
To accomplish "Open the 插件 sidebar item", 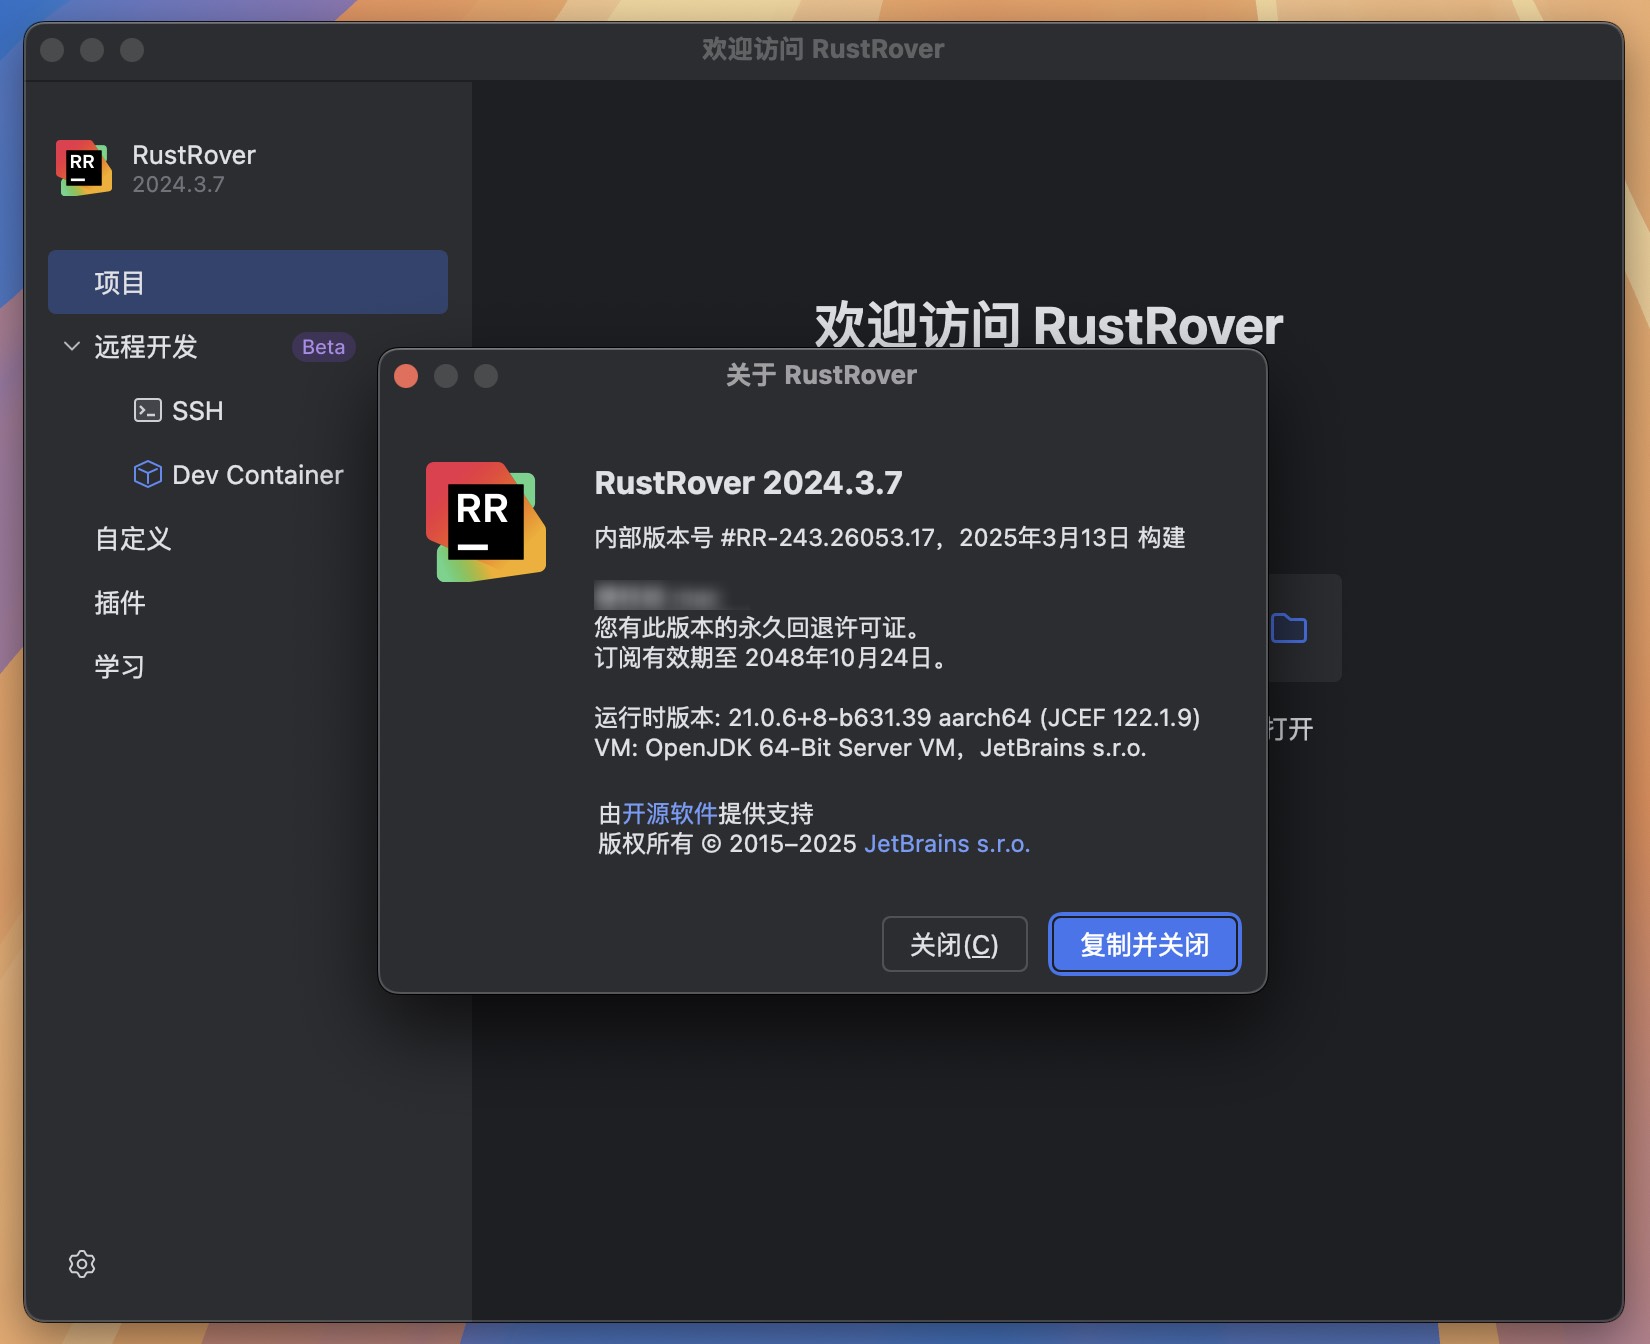I will [x=119, y=603].
